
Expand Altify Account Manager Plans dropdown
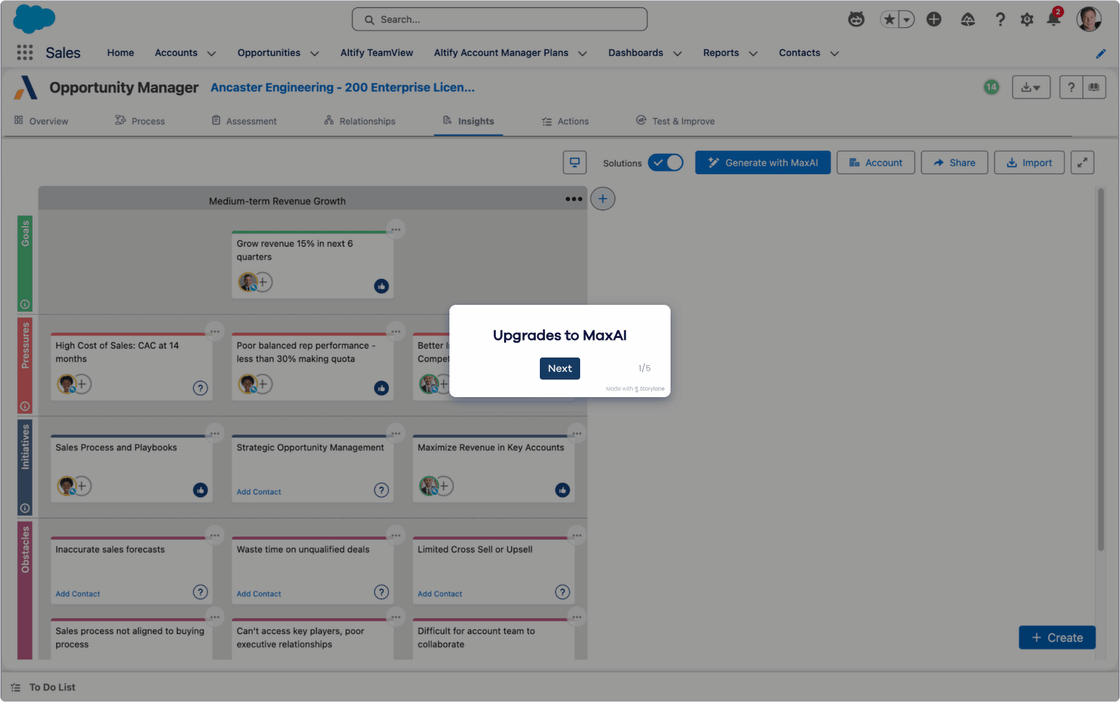point(582,54)
